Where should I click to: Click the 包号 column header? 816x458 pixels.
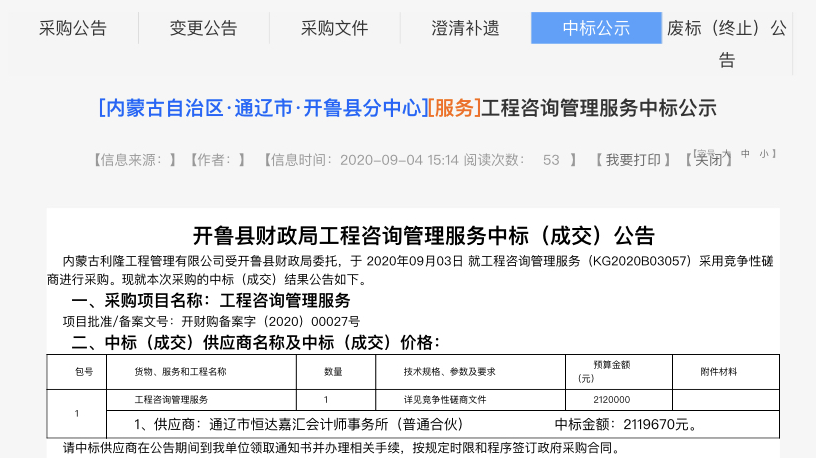(x=84, y=371)
